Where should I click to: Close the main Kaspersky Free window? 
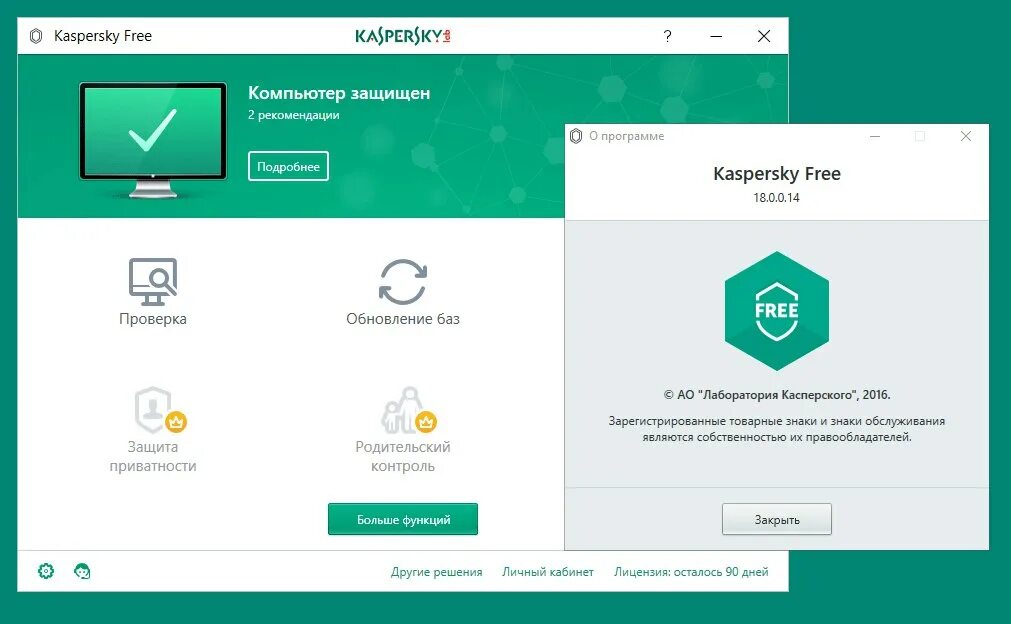coord(764,36)
